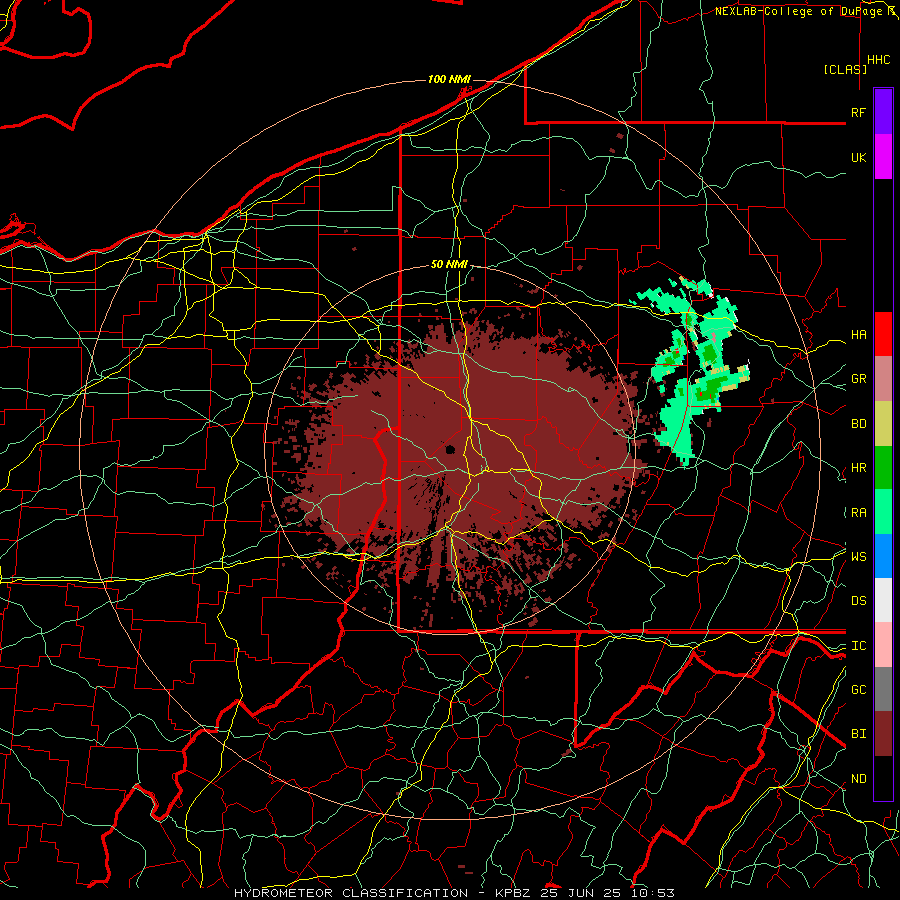Click the "ND" legend label

click(x=858, y=779)
